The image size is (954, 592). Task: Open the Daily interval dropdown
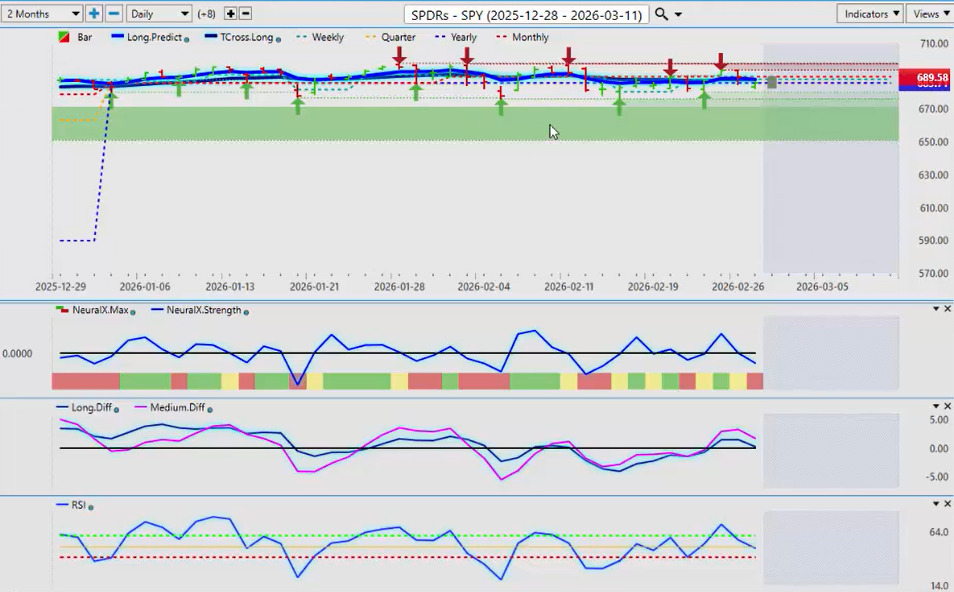pyautogui.click(x=158, y=13)
